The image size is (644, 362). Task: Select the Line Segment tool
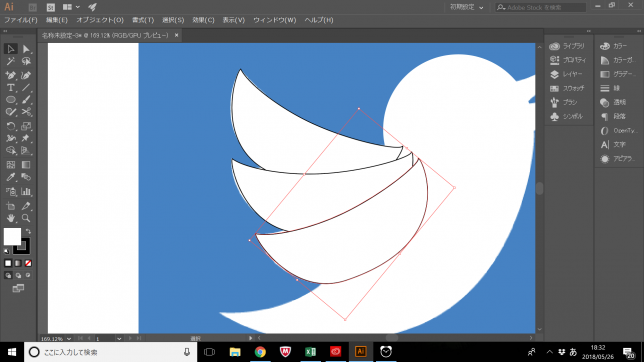click(x=26, y=88)
